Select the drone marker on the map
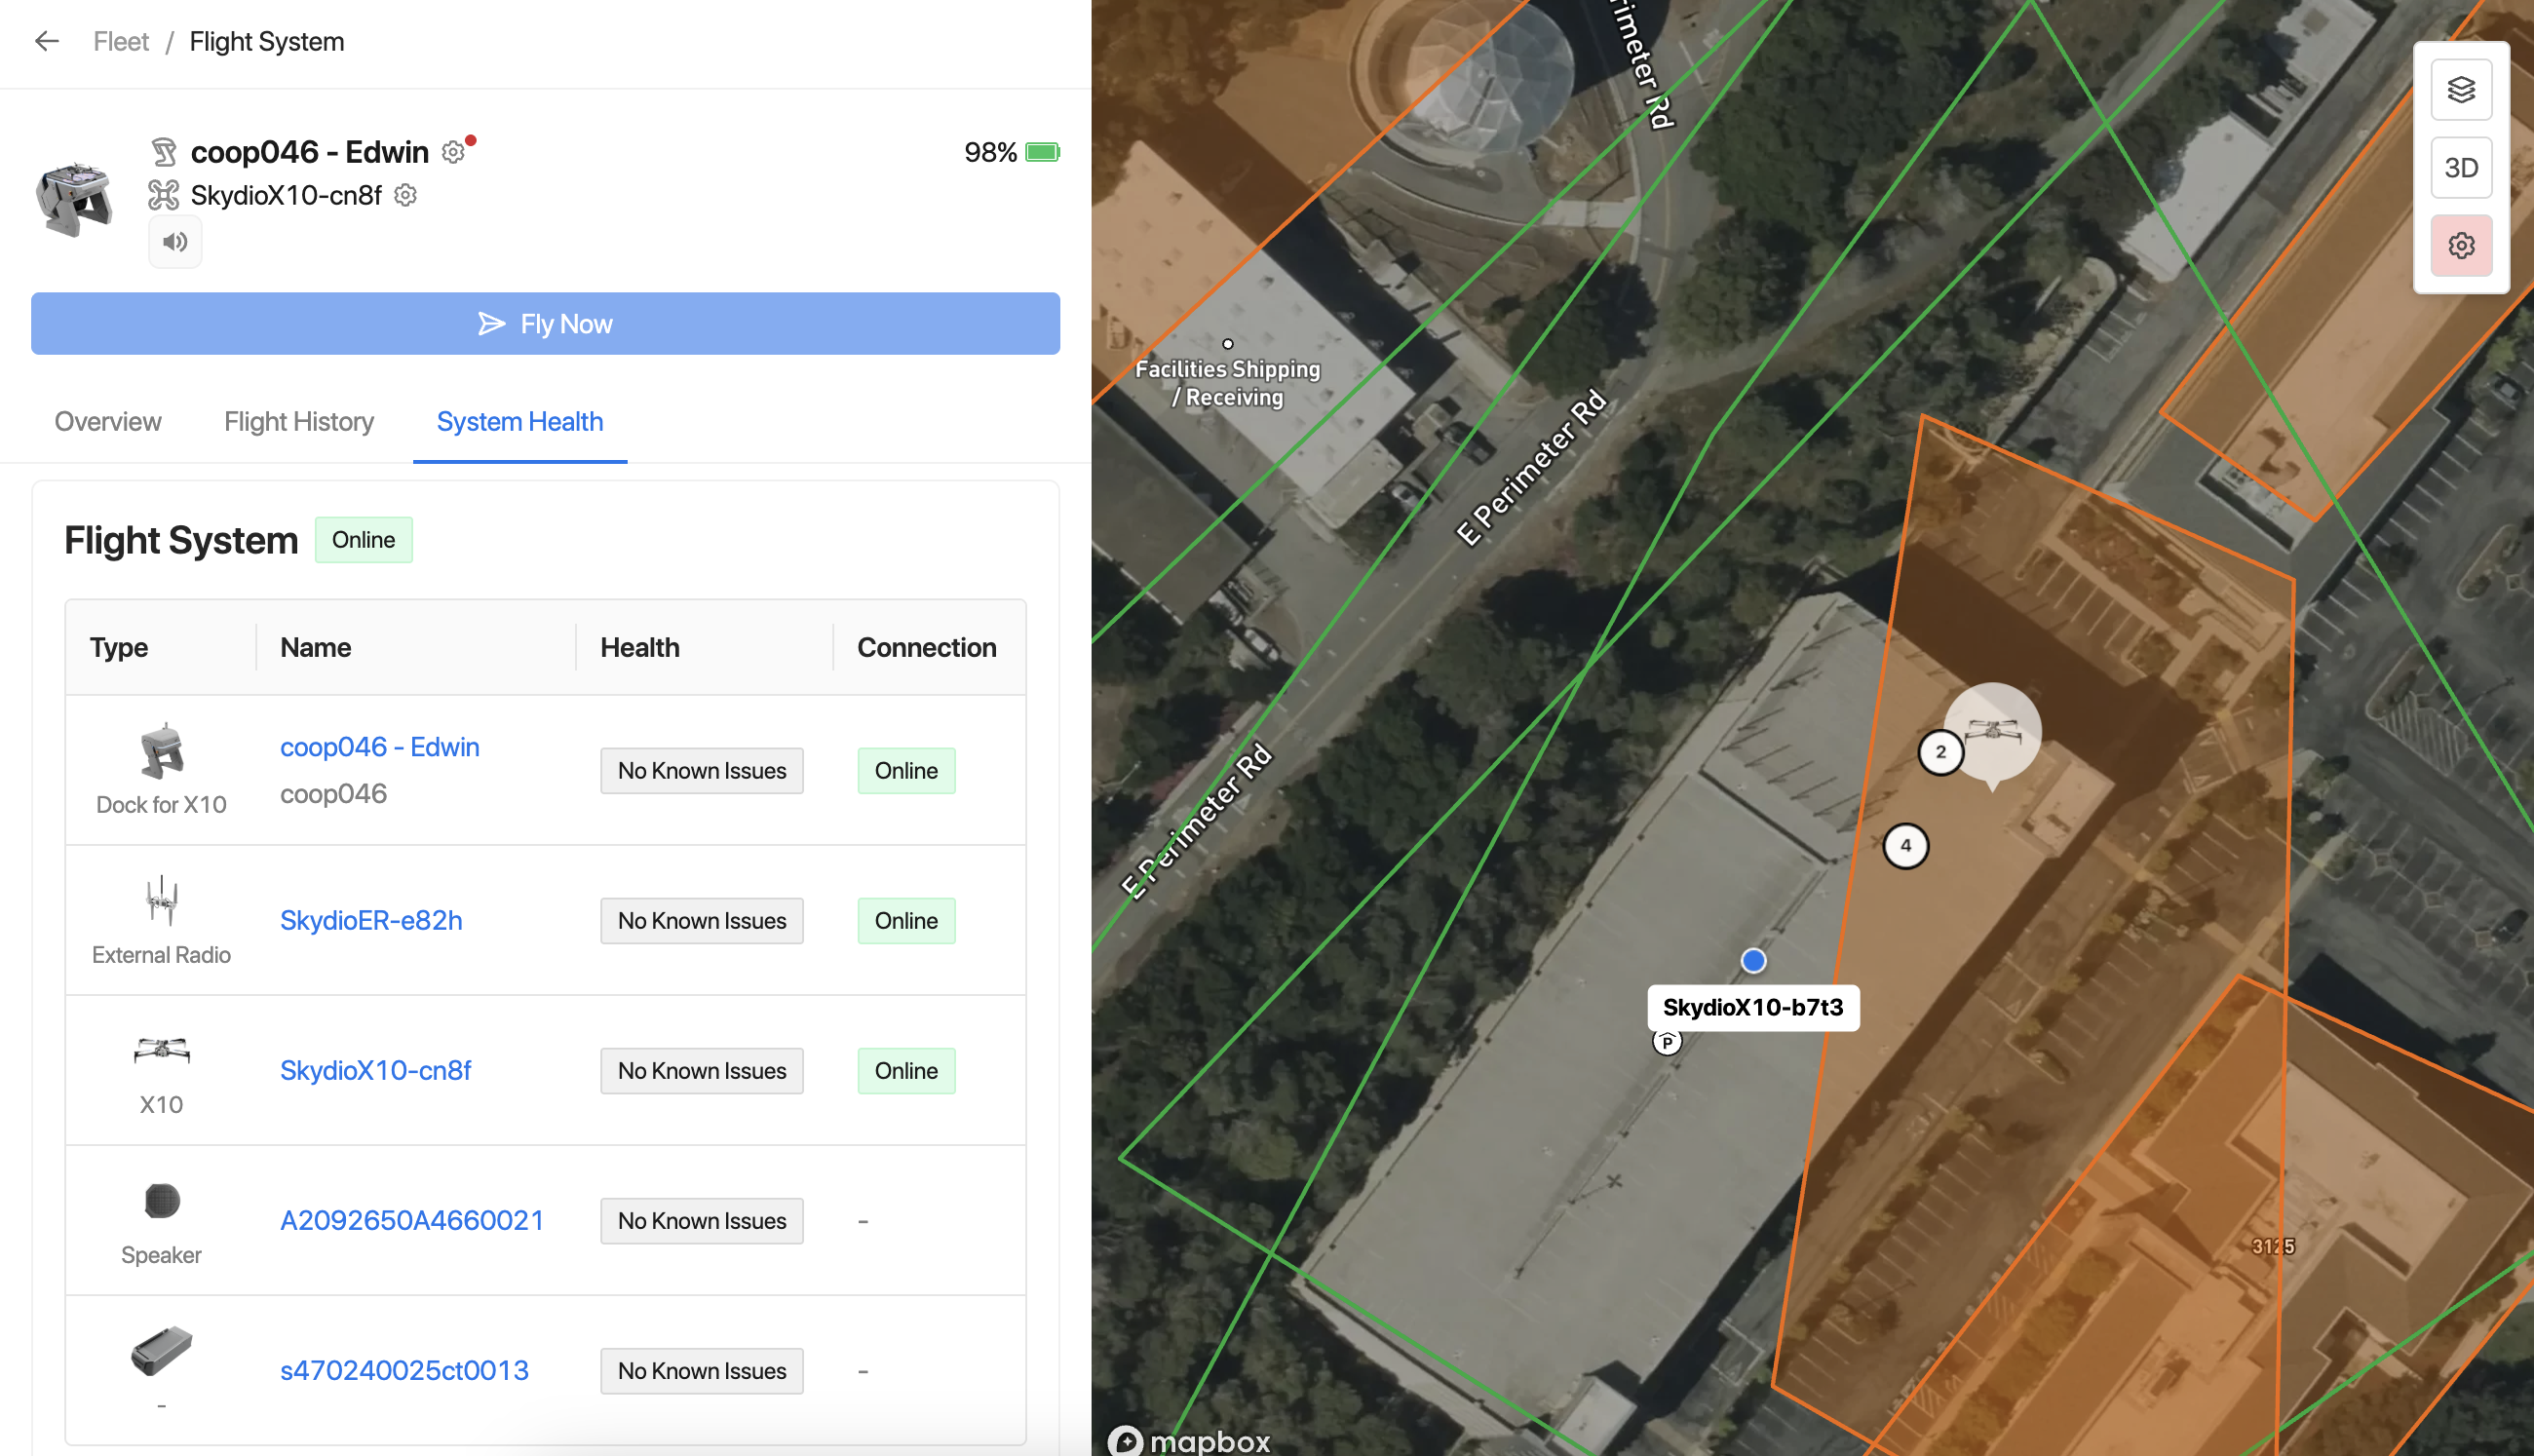This screenshot has width=2534, height=1456. (x=1993, y=732)
